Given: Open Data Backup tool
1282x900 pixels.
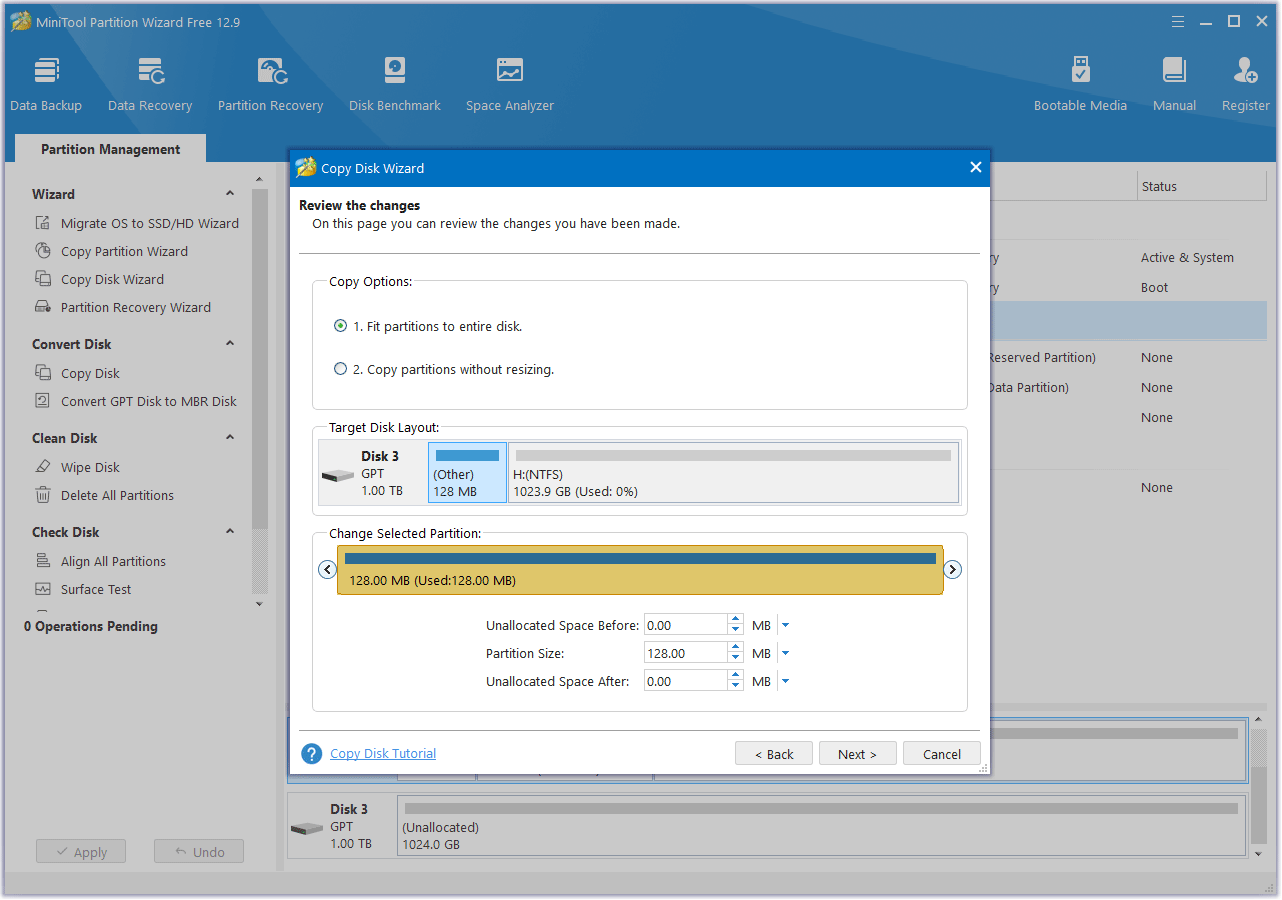Looking at the screenshot, I should click(46, 85).
